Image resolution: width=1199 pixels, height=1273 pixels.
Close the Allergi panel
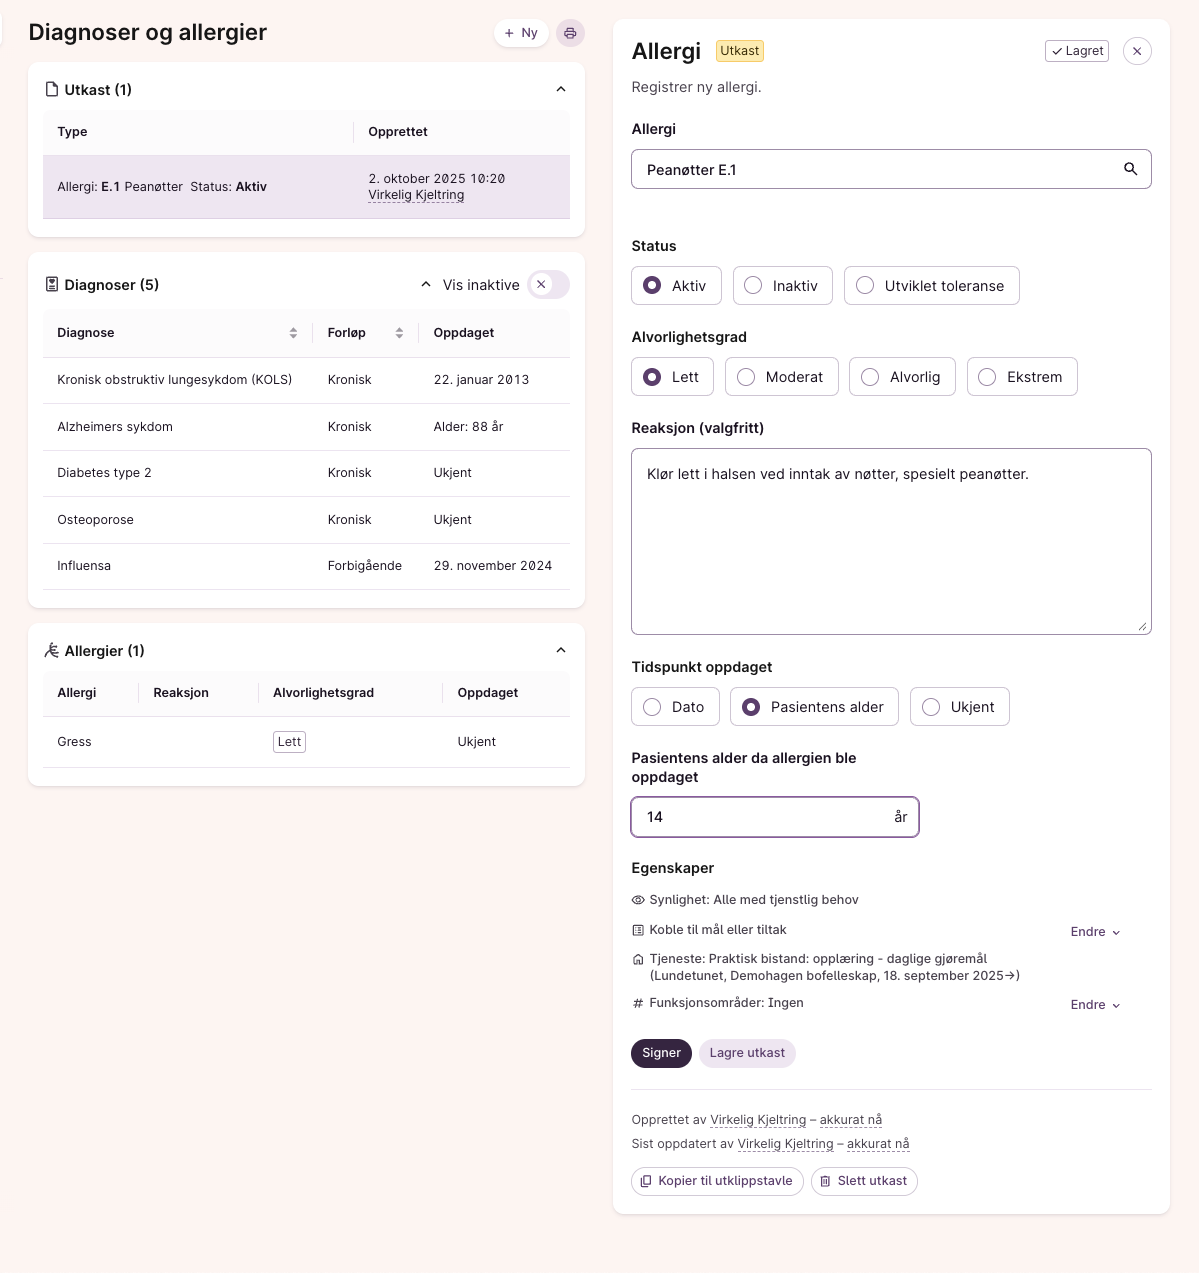tap(1137, 51)
